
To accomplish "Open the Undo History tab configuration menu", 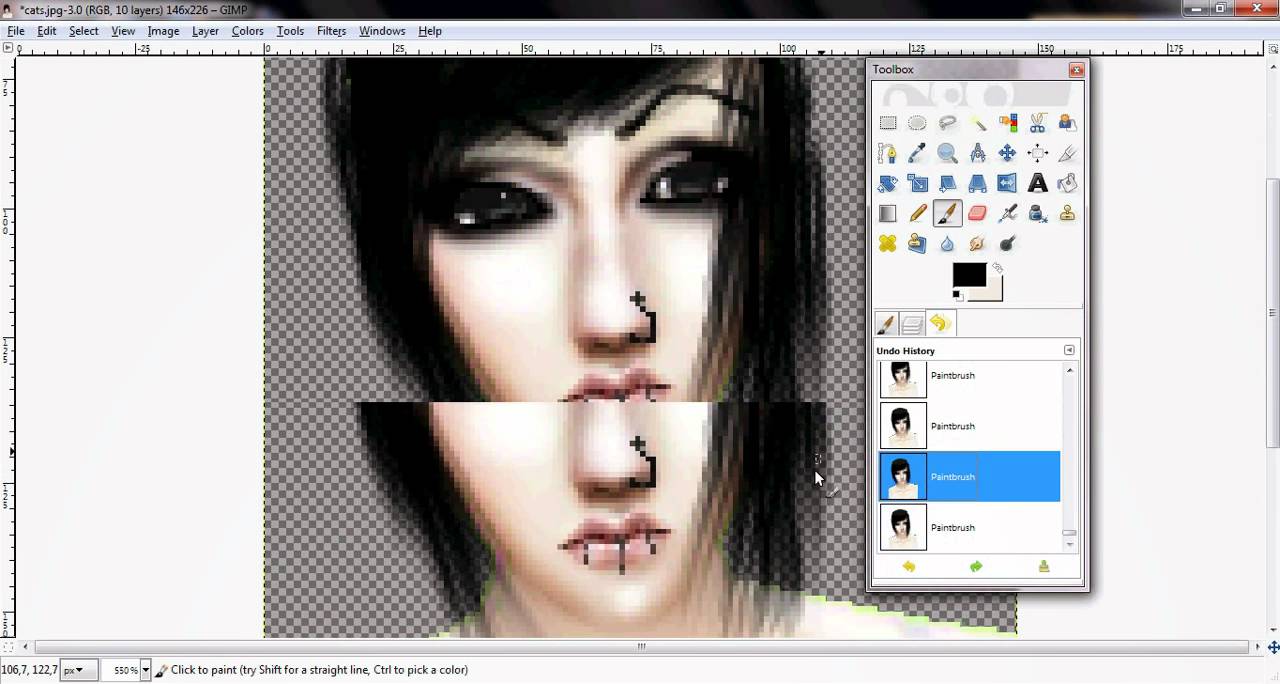I will pos(1069,350).
